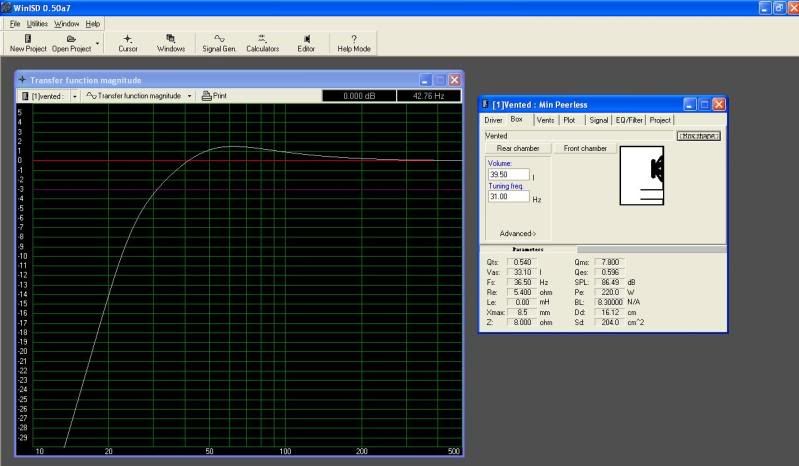
Task: Click the Tuning freq. input field
Action: (x=508, y=197)
